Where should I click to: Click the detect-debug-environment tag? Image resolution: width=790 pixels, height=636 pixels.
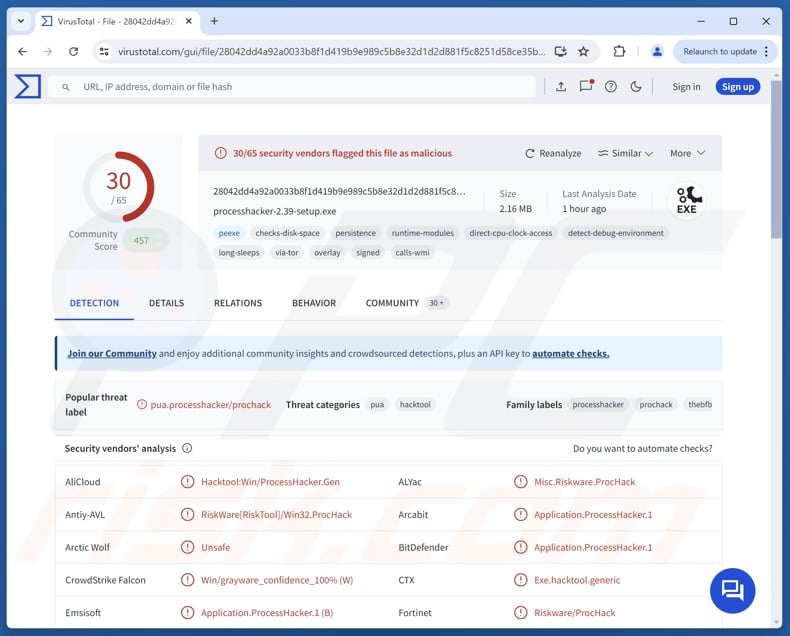coord(616,233)
